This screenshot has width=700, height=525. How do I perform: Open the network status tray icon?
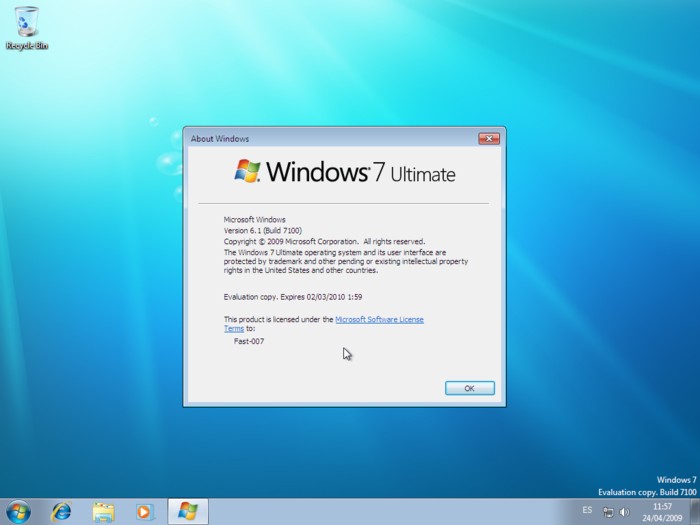[608, 512]
